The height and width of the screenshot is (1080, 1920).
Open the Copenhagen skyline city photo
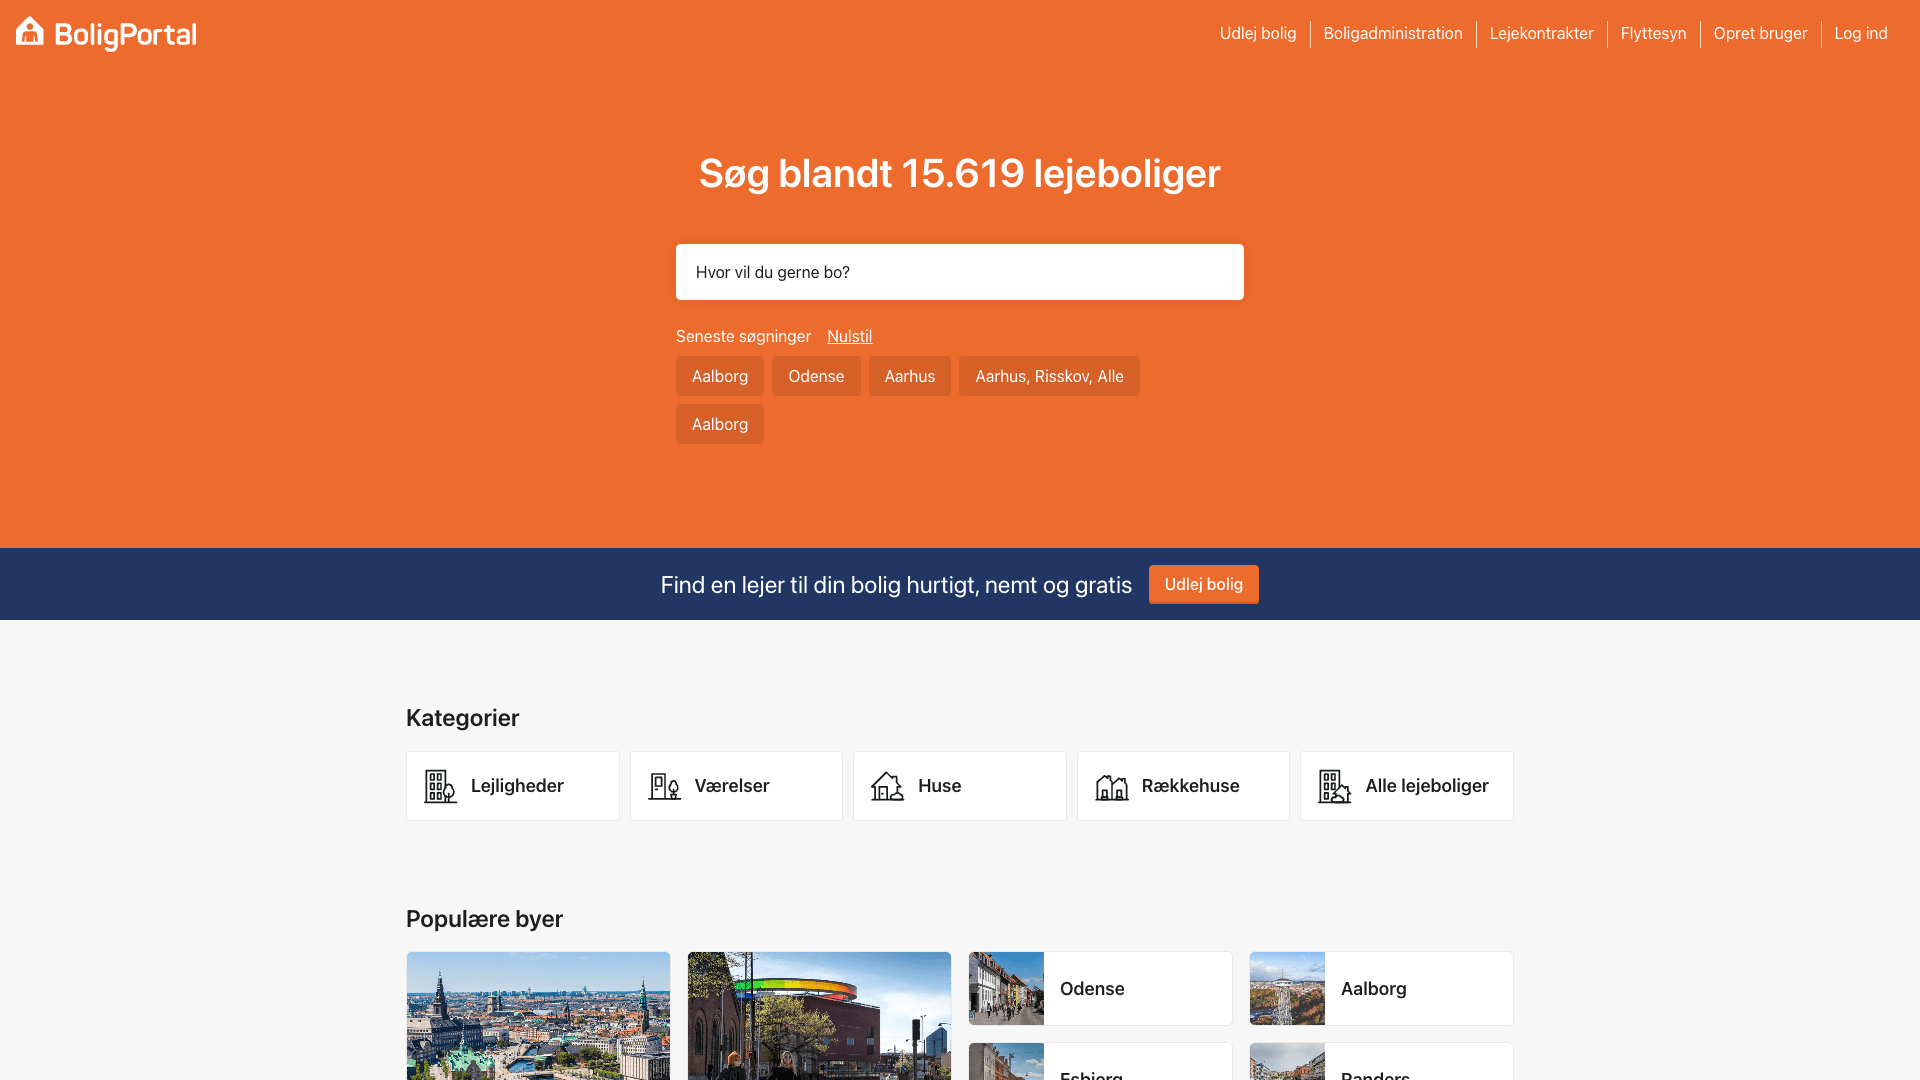click(538, 1016)
